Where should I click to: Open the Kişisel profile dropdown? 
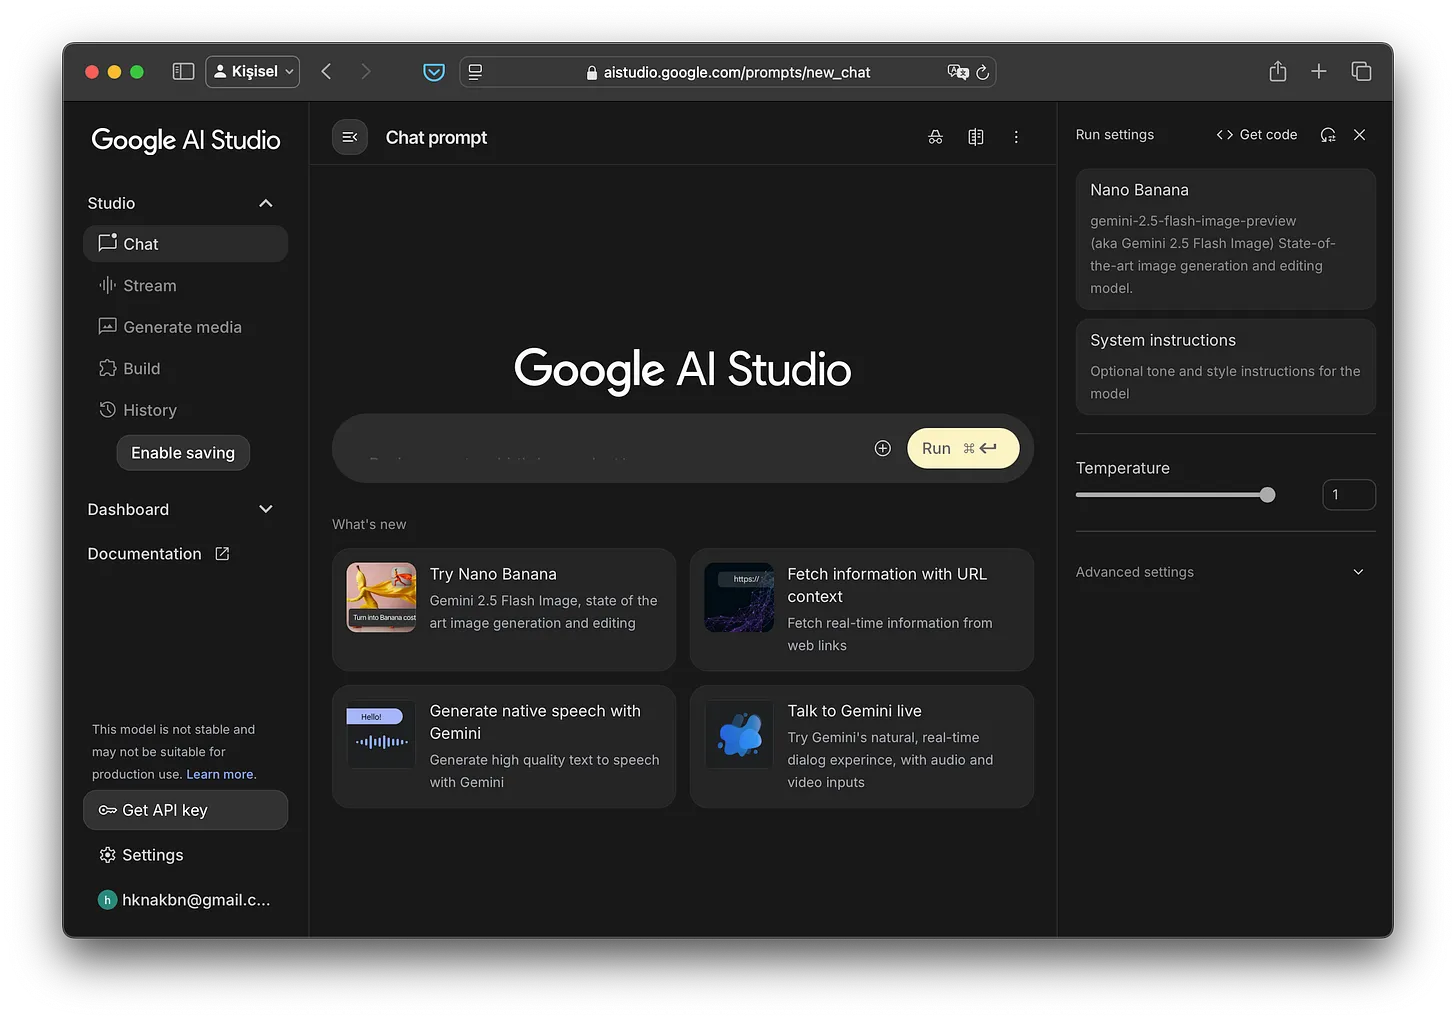[x=252, y=72]
